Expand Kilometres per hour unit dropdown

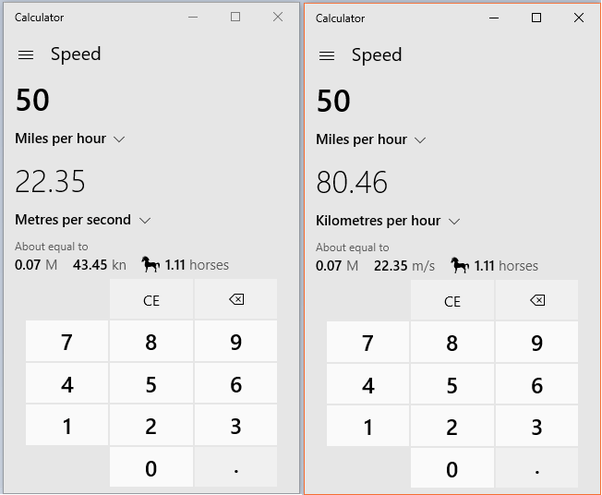[388, 221]
